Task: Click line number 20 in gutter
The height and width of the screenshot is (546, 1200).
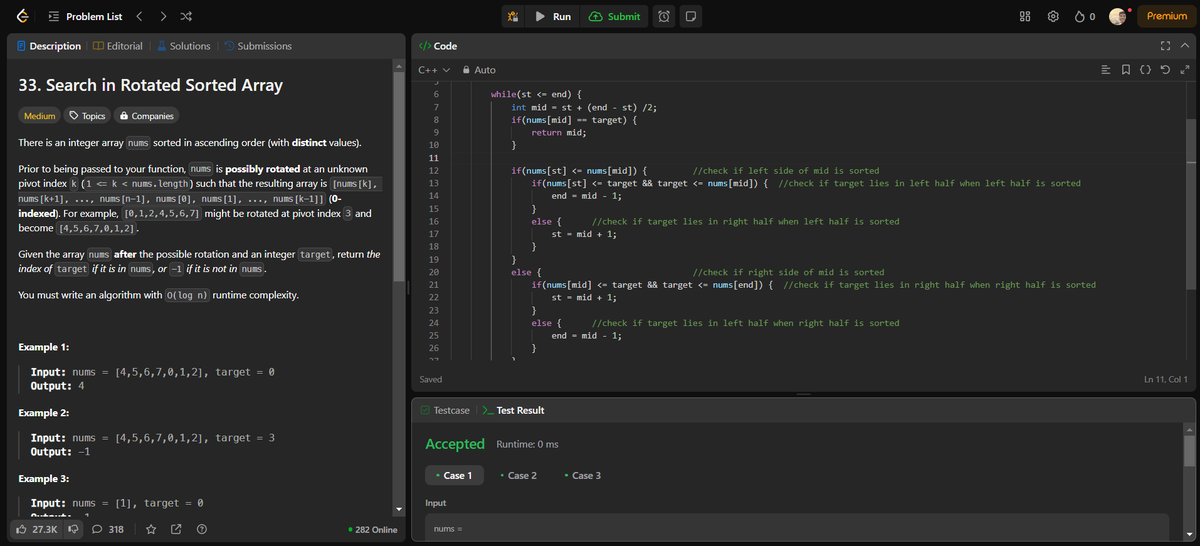Action: (x=433, y=272)
